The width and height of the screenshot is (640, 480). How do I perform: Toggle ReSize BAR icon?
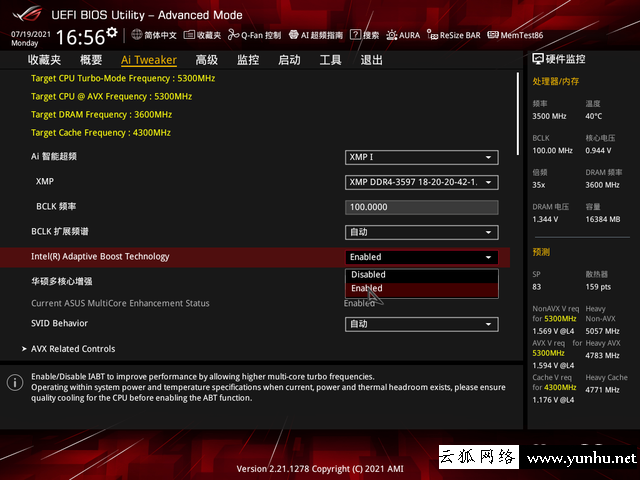(433, 35)
